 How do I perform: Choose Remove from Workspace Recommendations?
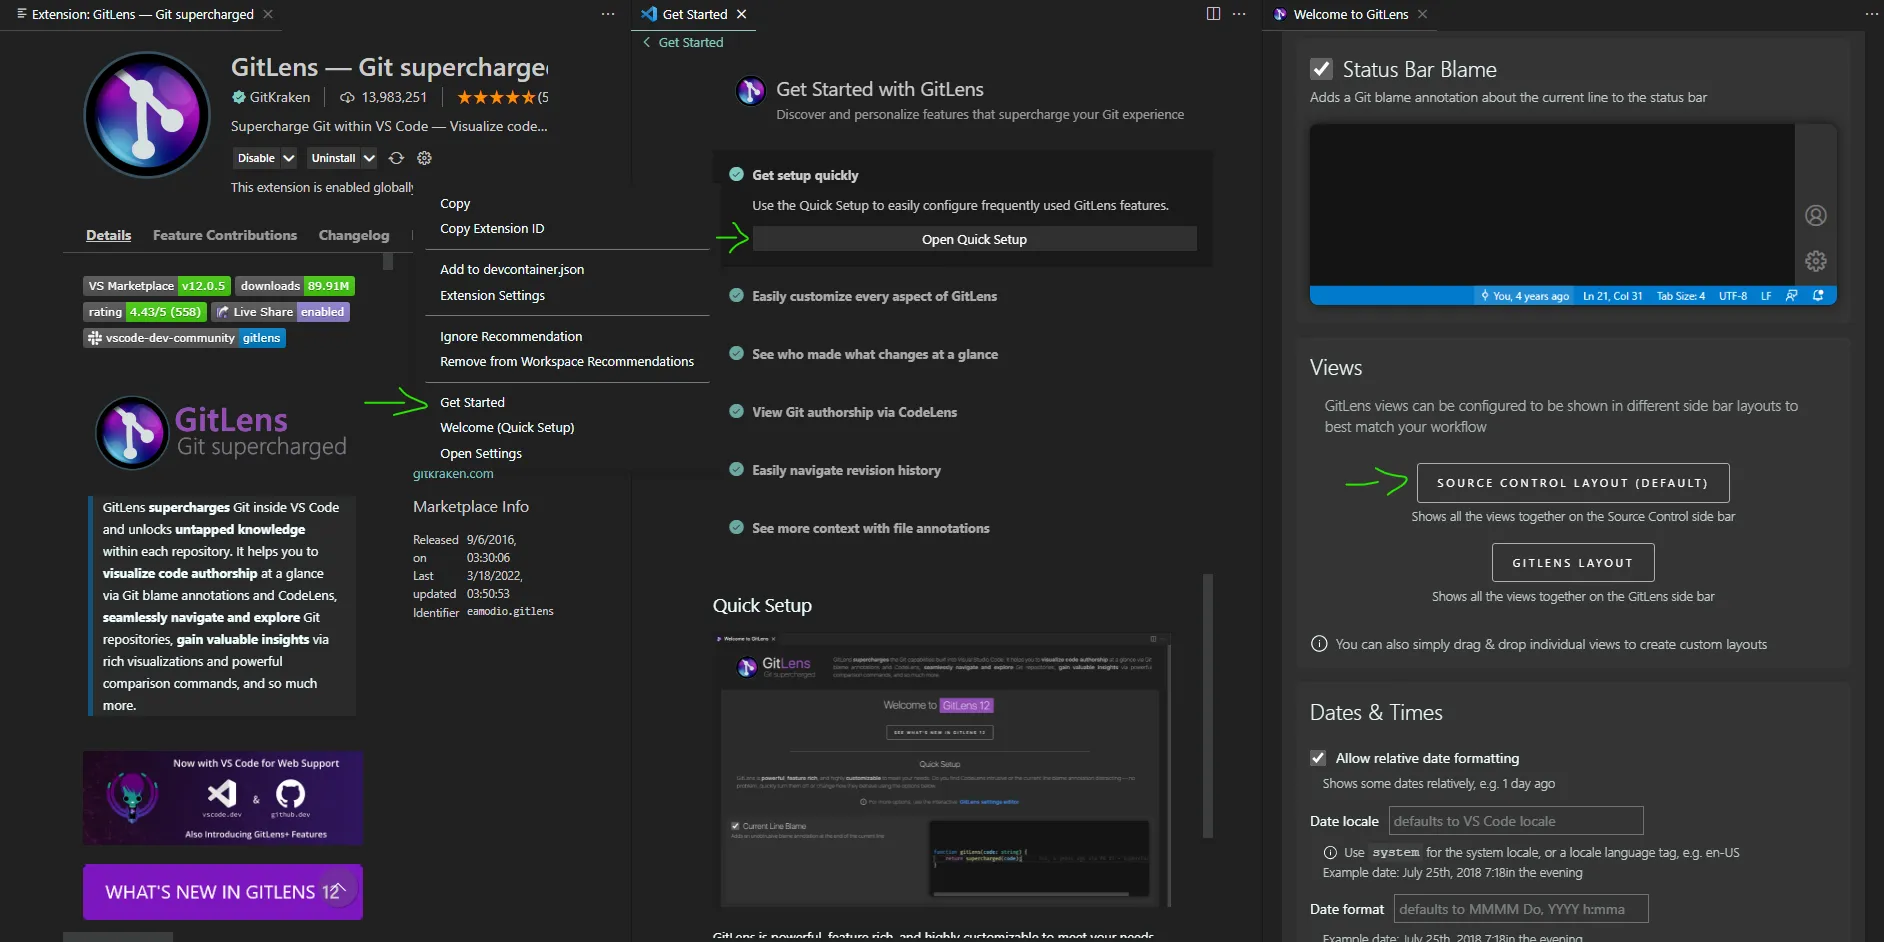click(x=568, y=362)
